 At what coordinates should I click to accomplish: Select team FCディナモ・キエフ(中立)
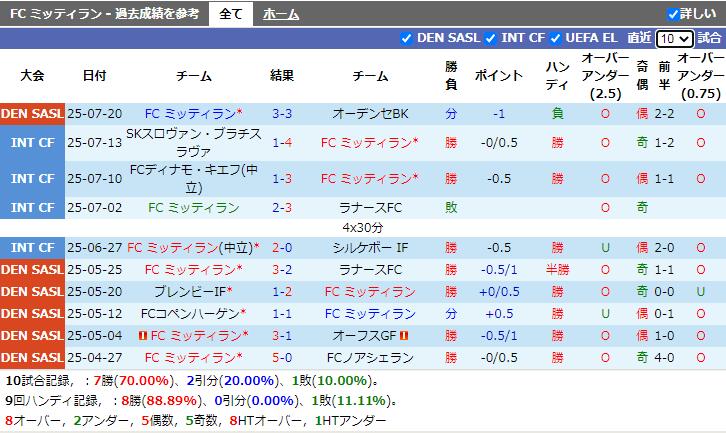tap(194, 179)
